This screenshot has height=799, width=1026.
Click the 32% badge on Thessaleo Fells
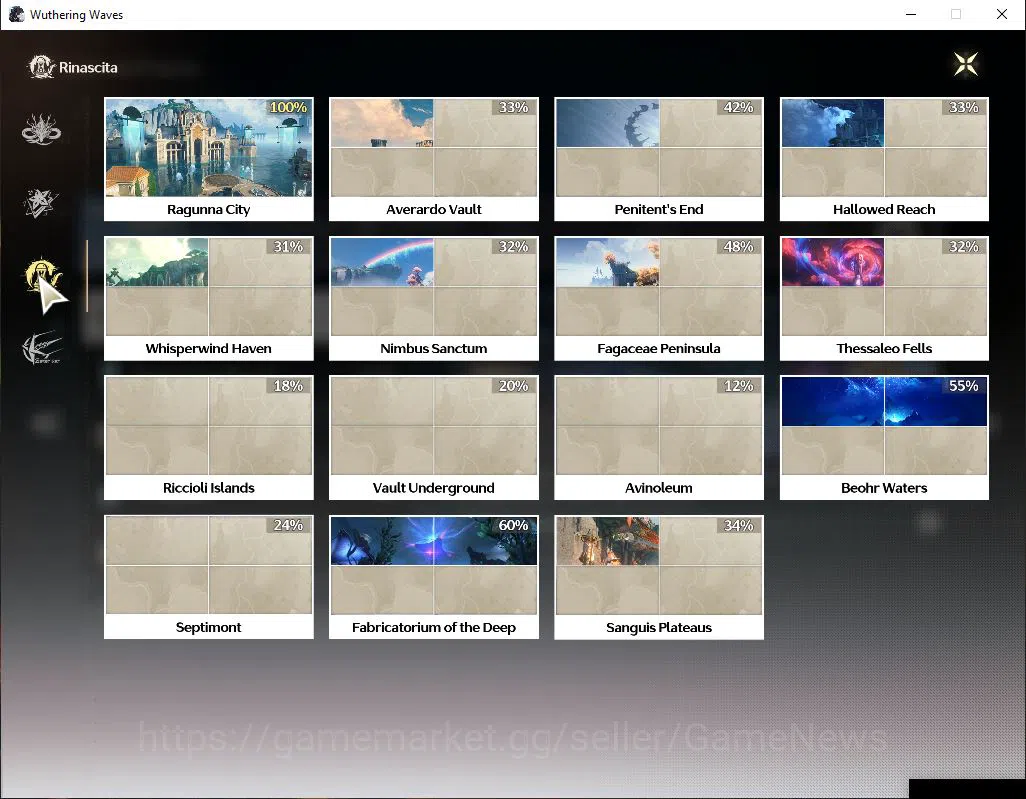(964, 247)
